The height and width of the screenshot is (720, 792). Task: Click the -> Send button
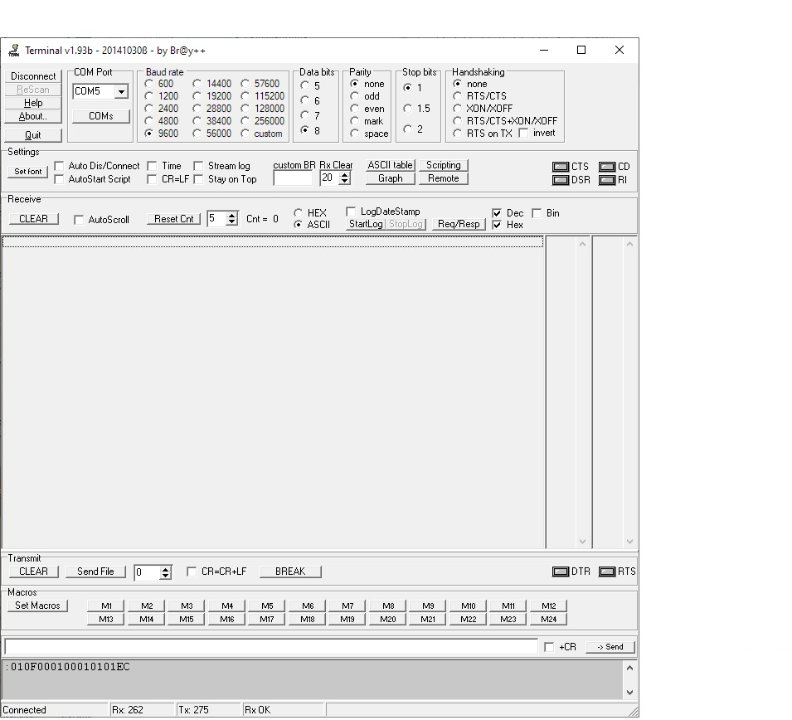(610, 647)
